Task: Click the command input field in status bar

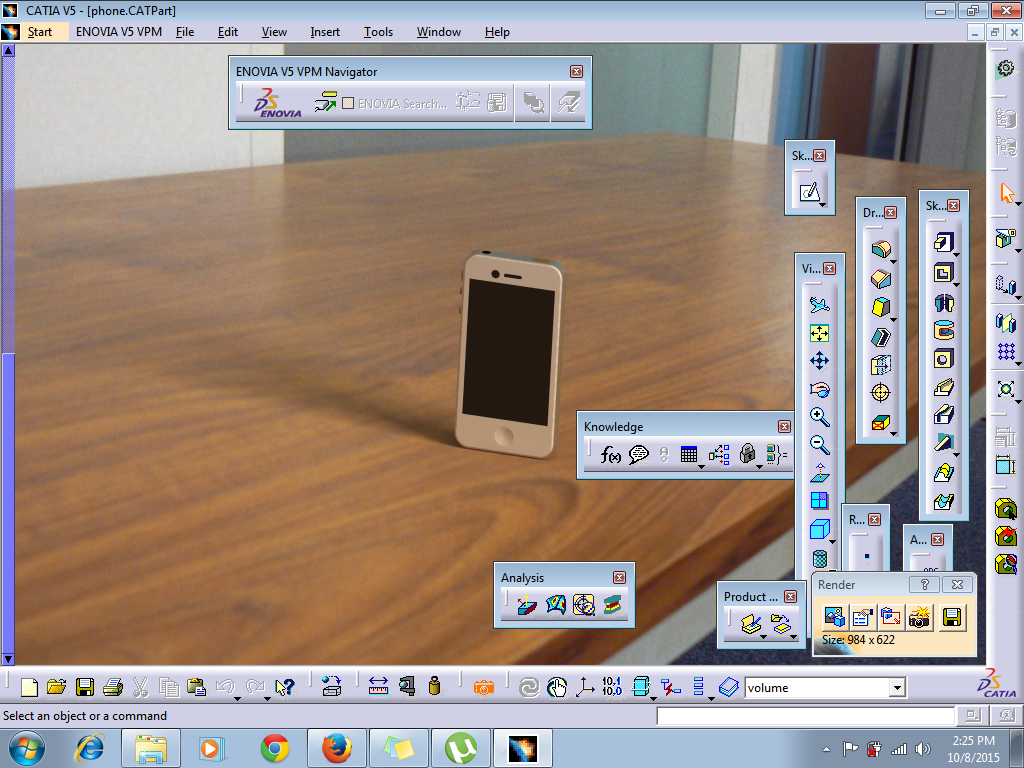Action: point(805,716)
